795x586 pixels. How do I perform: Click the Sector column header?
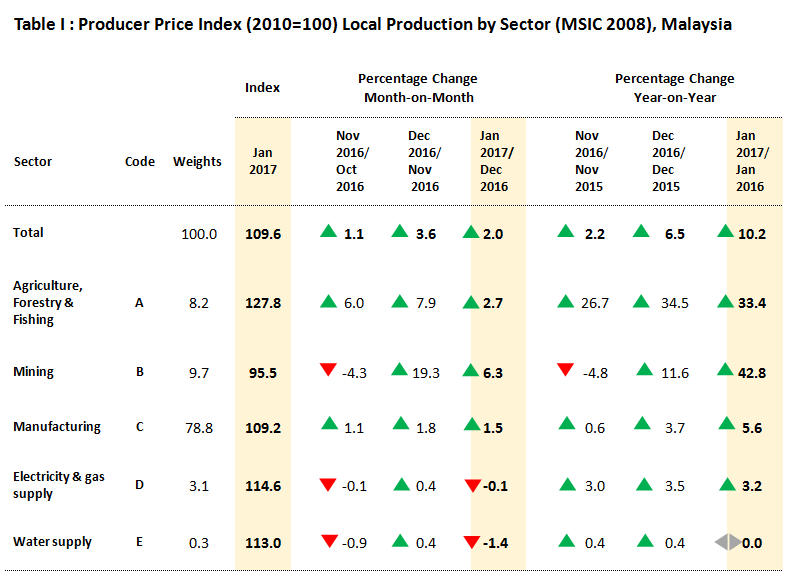pyautogui.click(x=33, y=161)
